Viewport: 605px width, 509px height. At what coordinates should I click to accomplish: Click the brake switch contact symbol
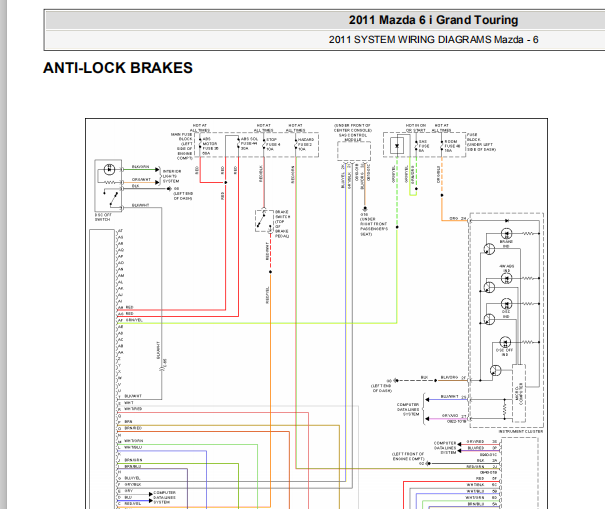click(264, 221)
